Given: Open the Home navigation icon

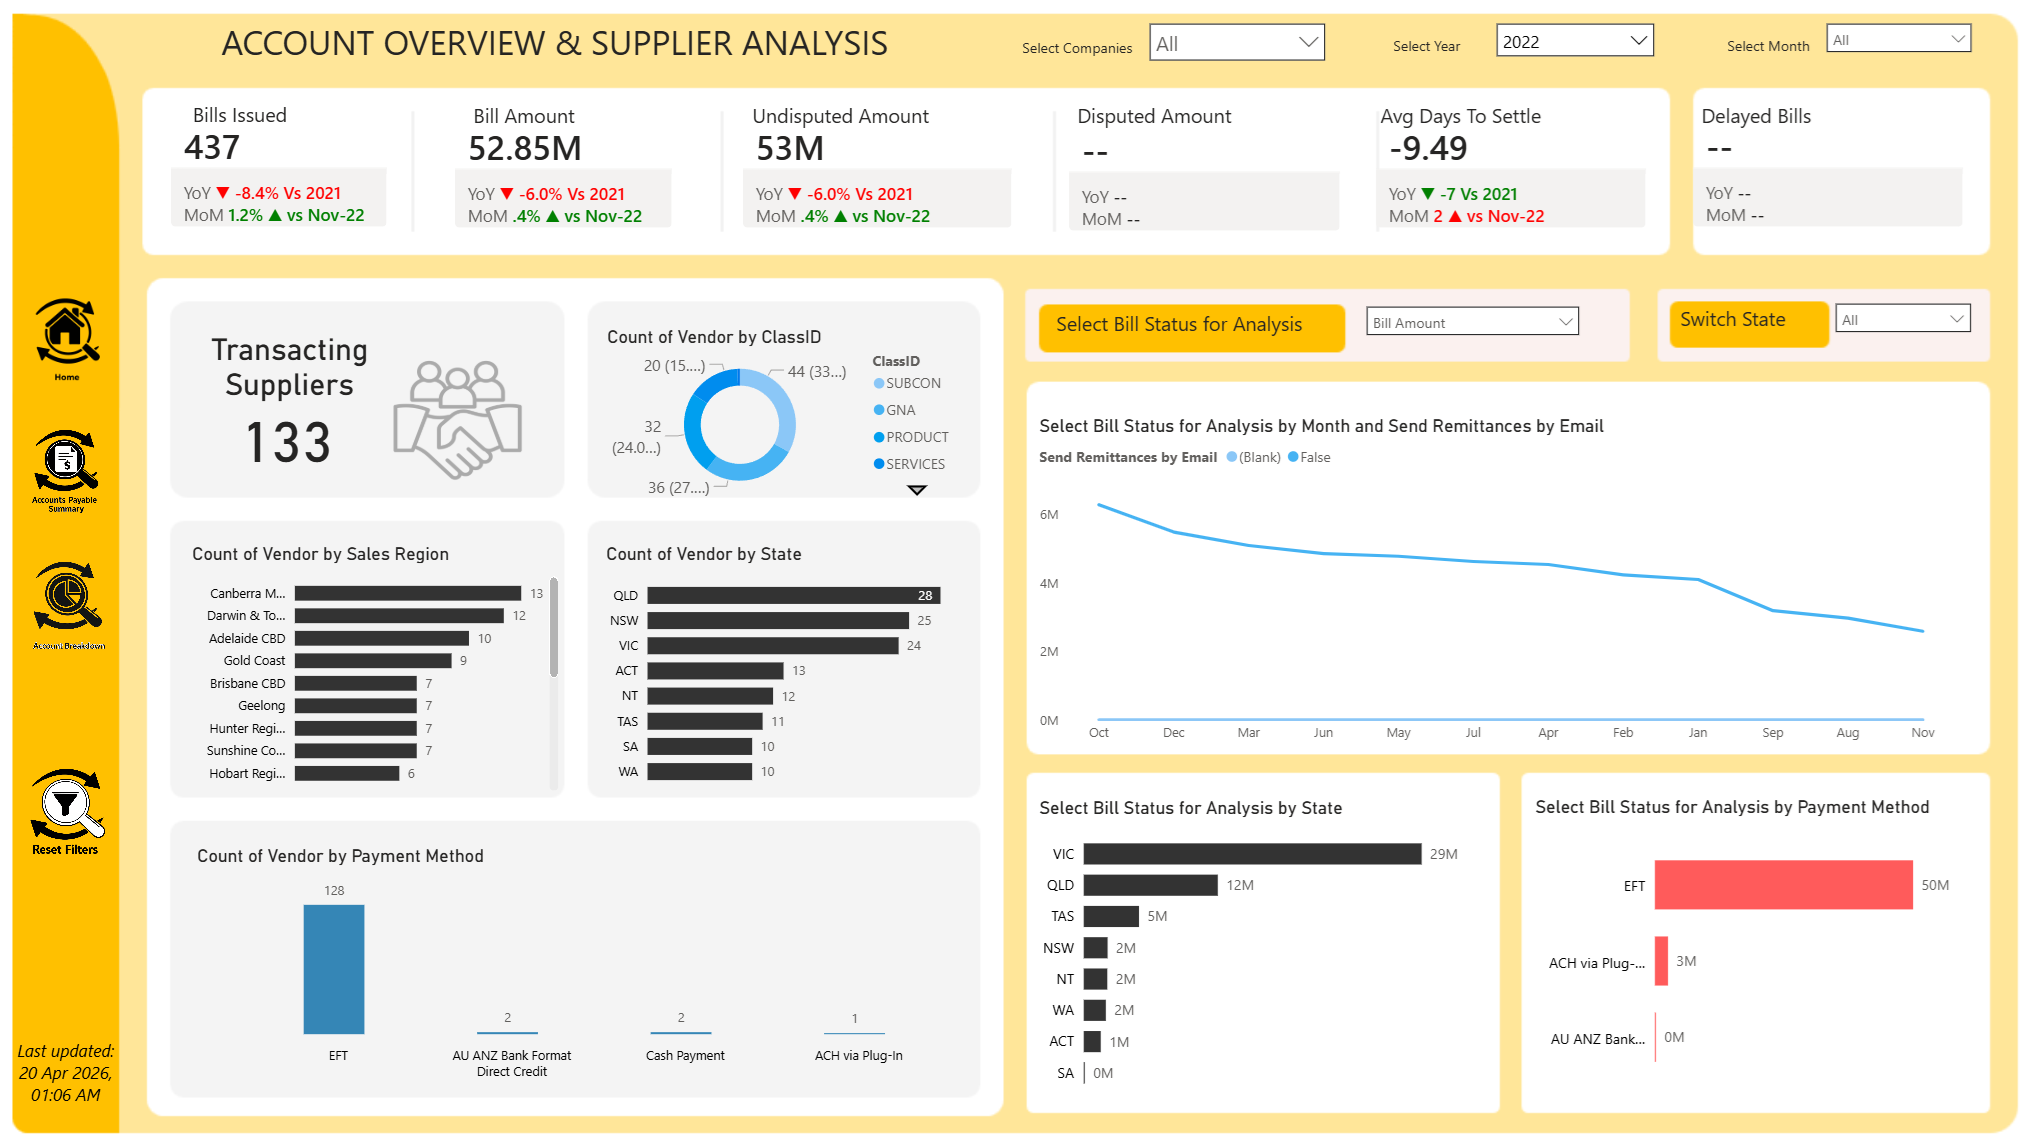Looking at the screenshot, I should (x=67, y=332).
